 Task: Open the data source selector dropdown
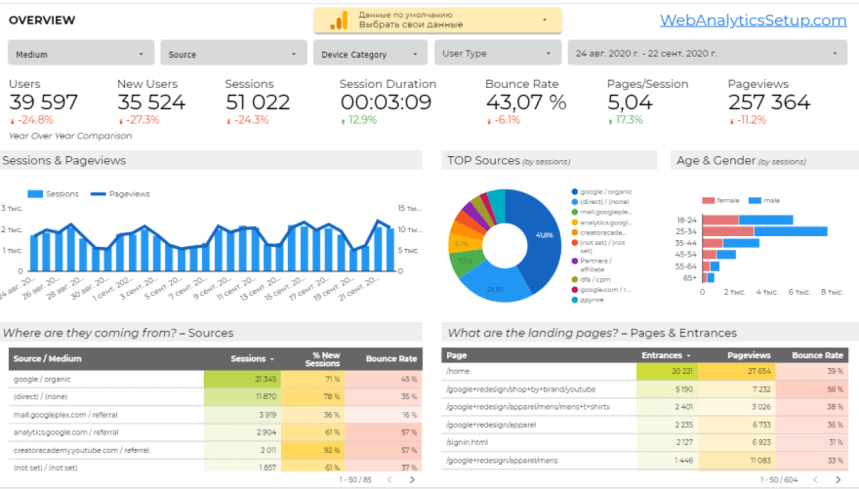pos(438,20)
